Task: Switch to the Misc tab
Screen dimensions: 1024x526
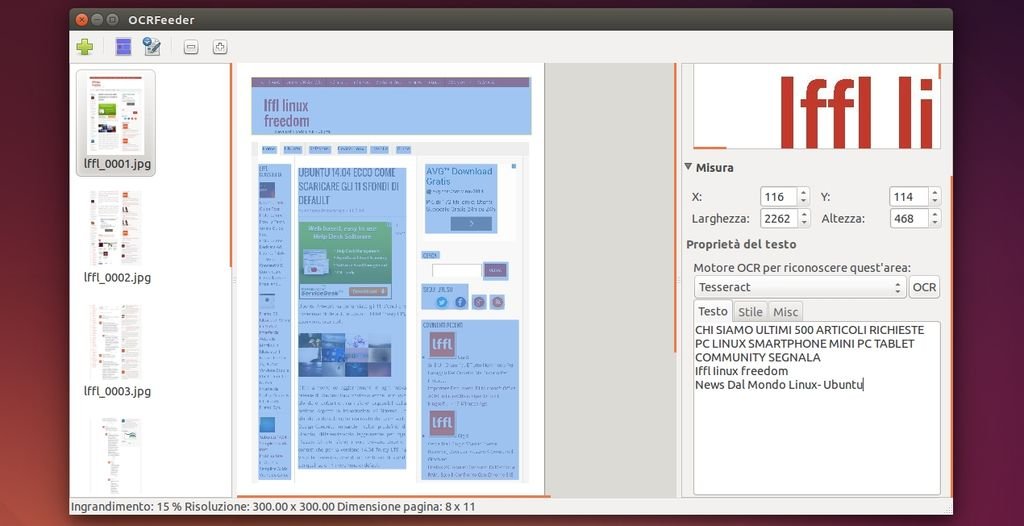Action: click(785, 312)
